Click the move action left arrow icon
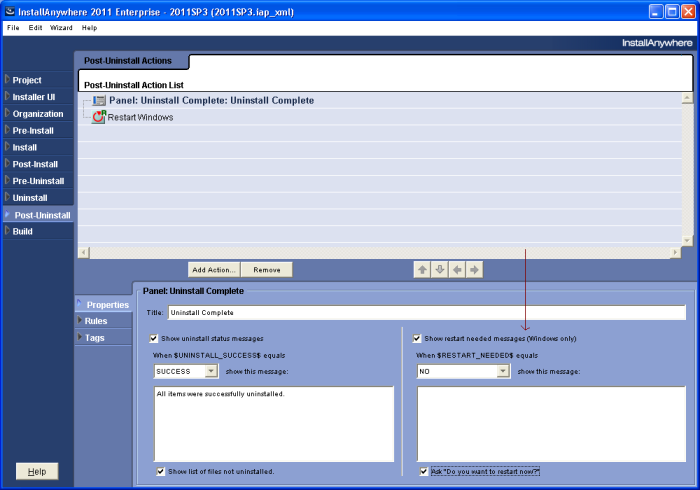This screenshot has width=700, height=490. point(457,270)
